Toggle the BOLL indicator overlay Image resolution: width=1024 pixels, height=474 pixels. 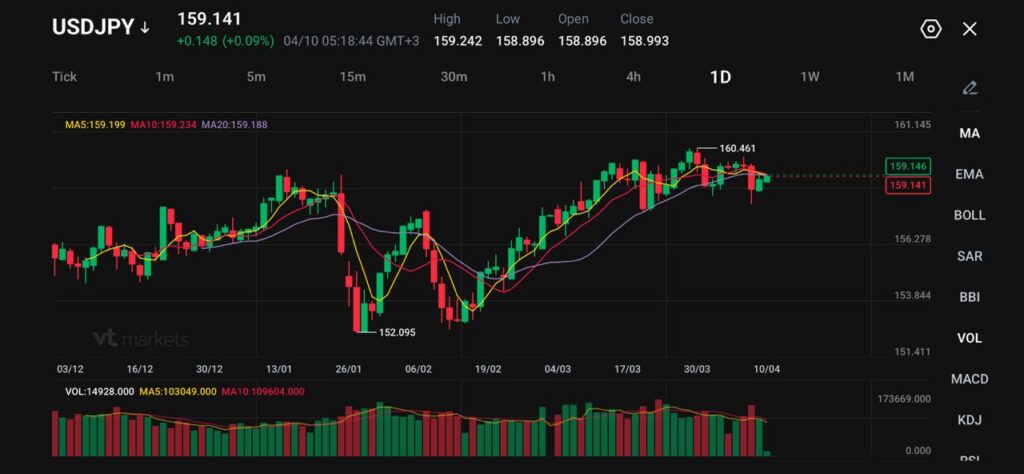click(969, 215)
